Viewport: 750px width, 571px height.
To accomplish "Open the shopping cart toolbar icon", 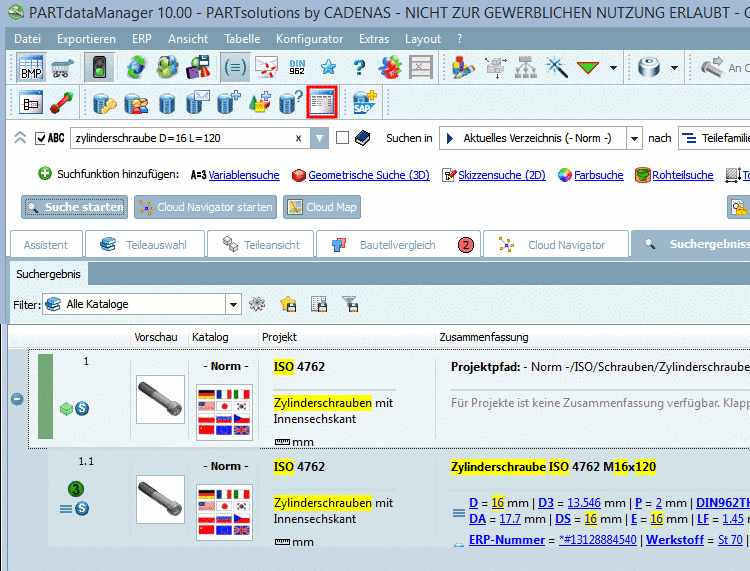I will click(63, 68).
